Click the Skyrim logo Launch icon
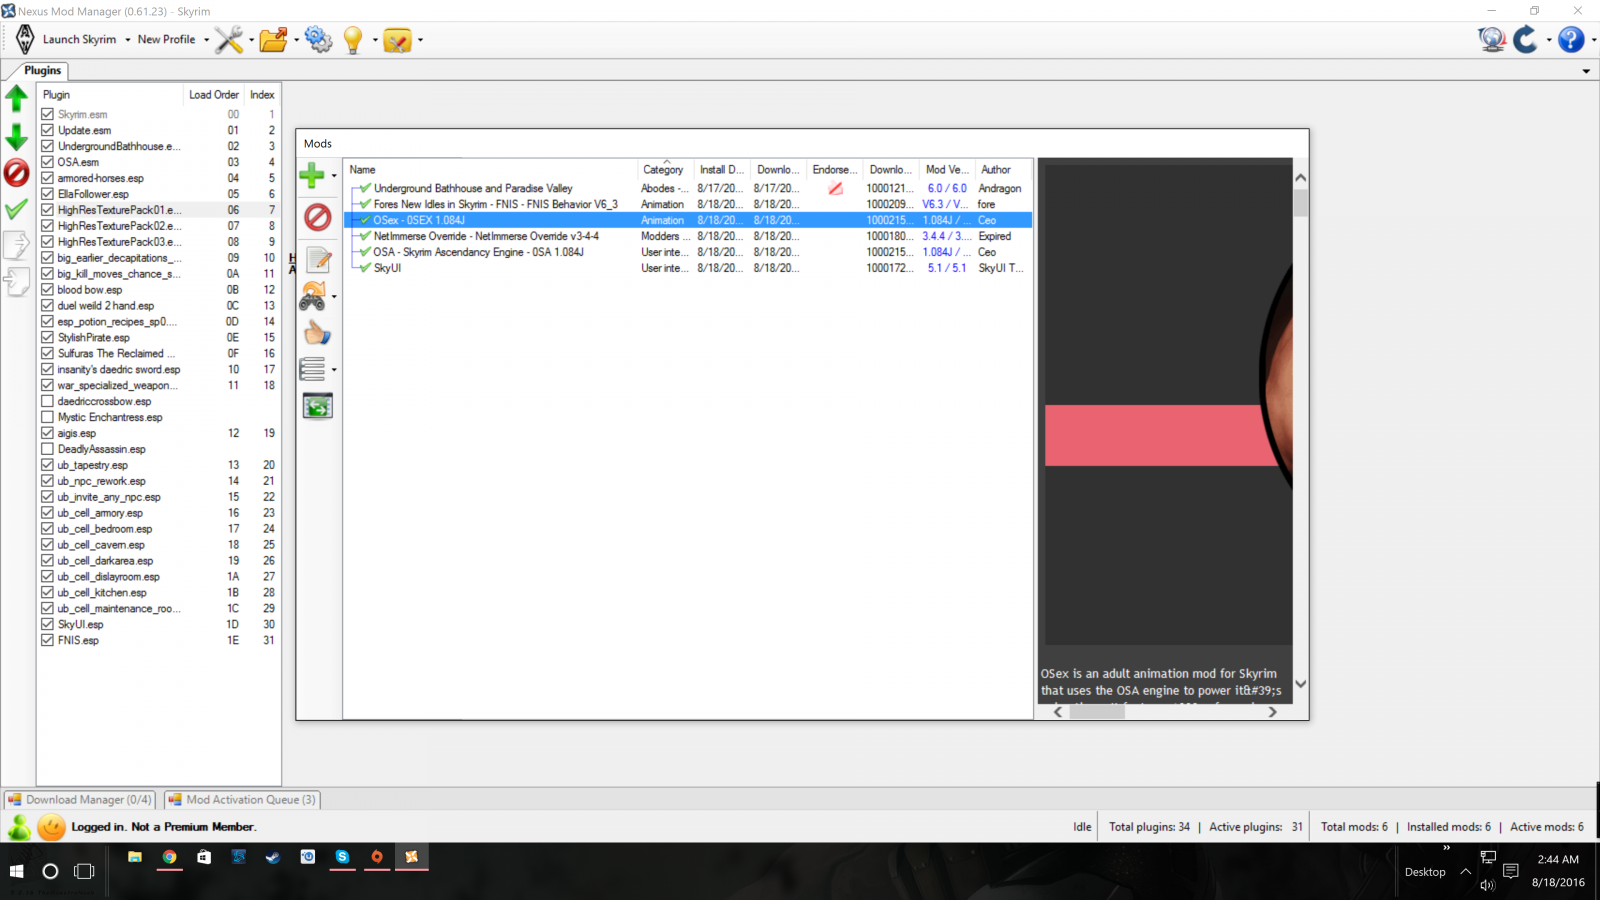This screenshot has width=1600, height=900. [25, 40]
